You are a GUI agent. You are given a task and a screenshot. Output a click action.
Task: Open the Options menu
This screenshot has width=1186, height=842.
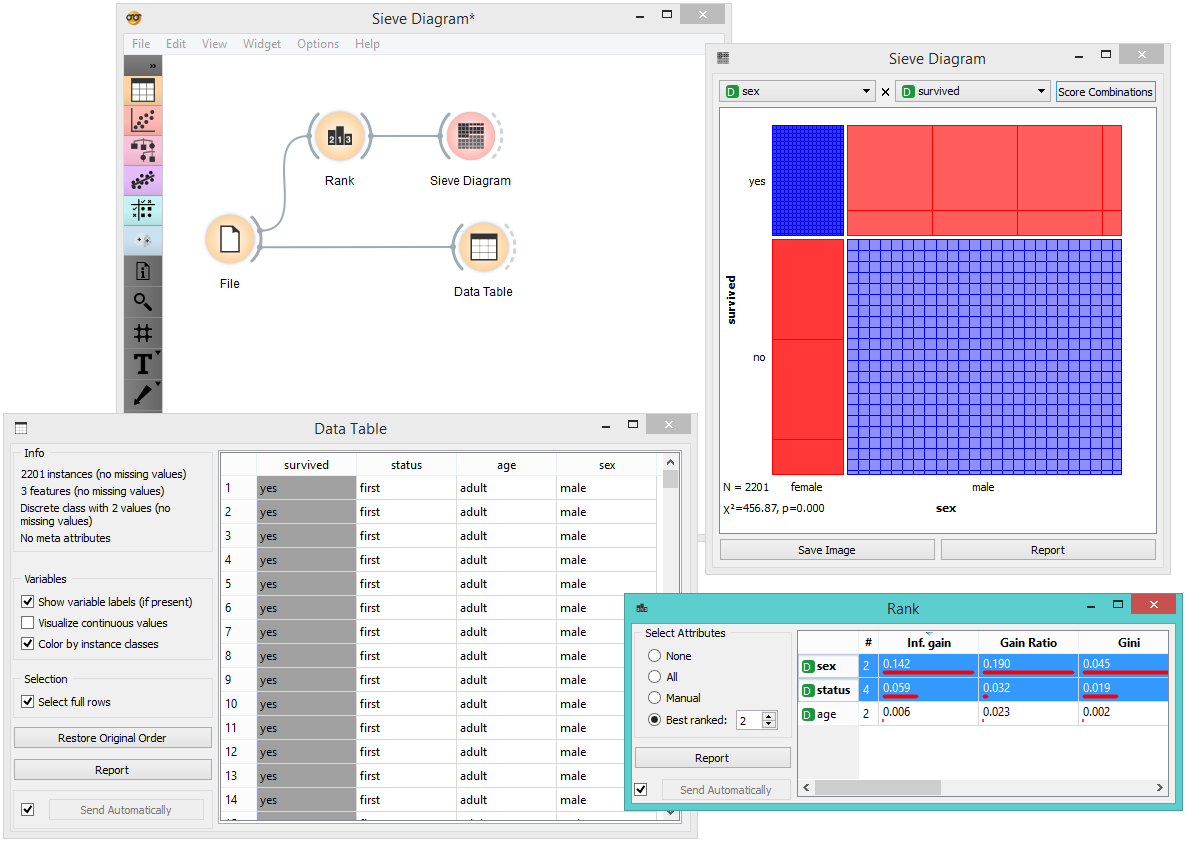tap(318, 44)
